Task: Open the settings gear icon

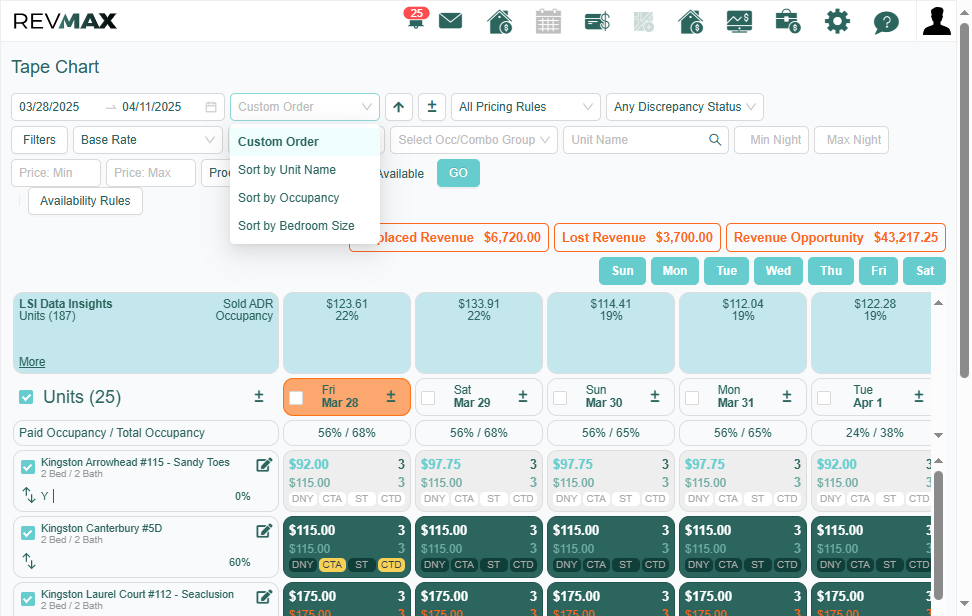Action: 837,22
